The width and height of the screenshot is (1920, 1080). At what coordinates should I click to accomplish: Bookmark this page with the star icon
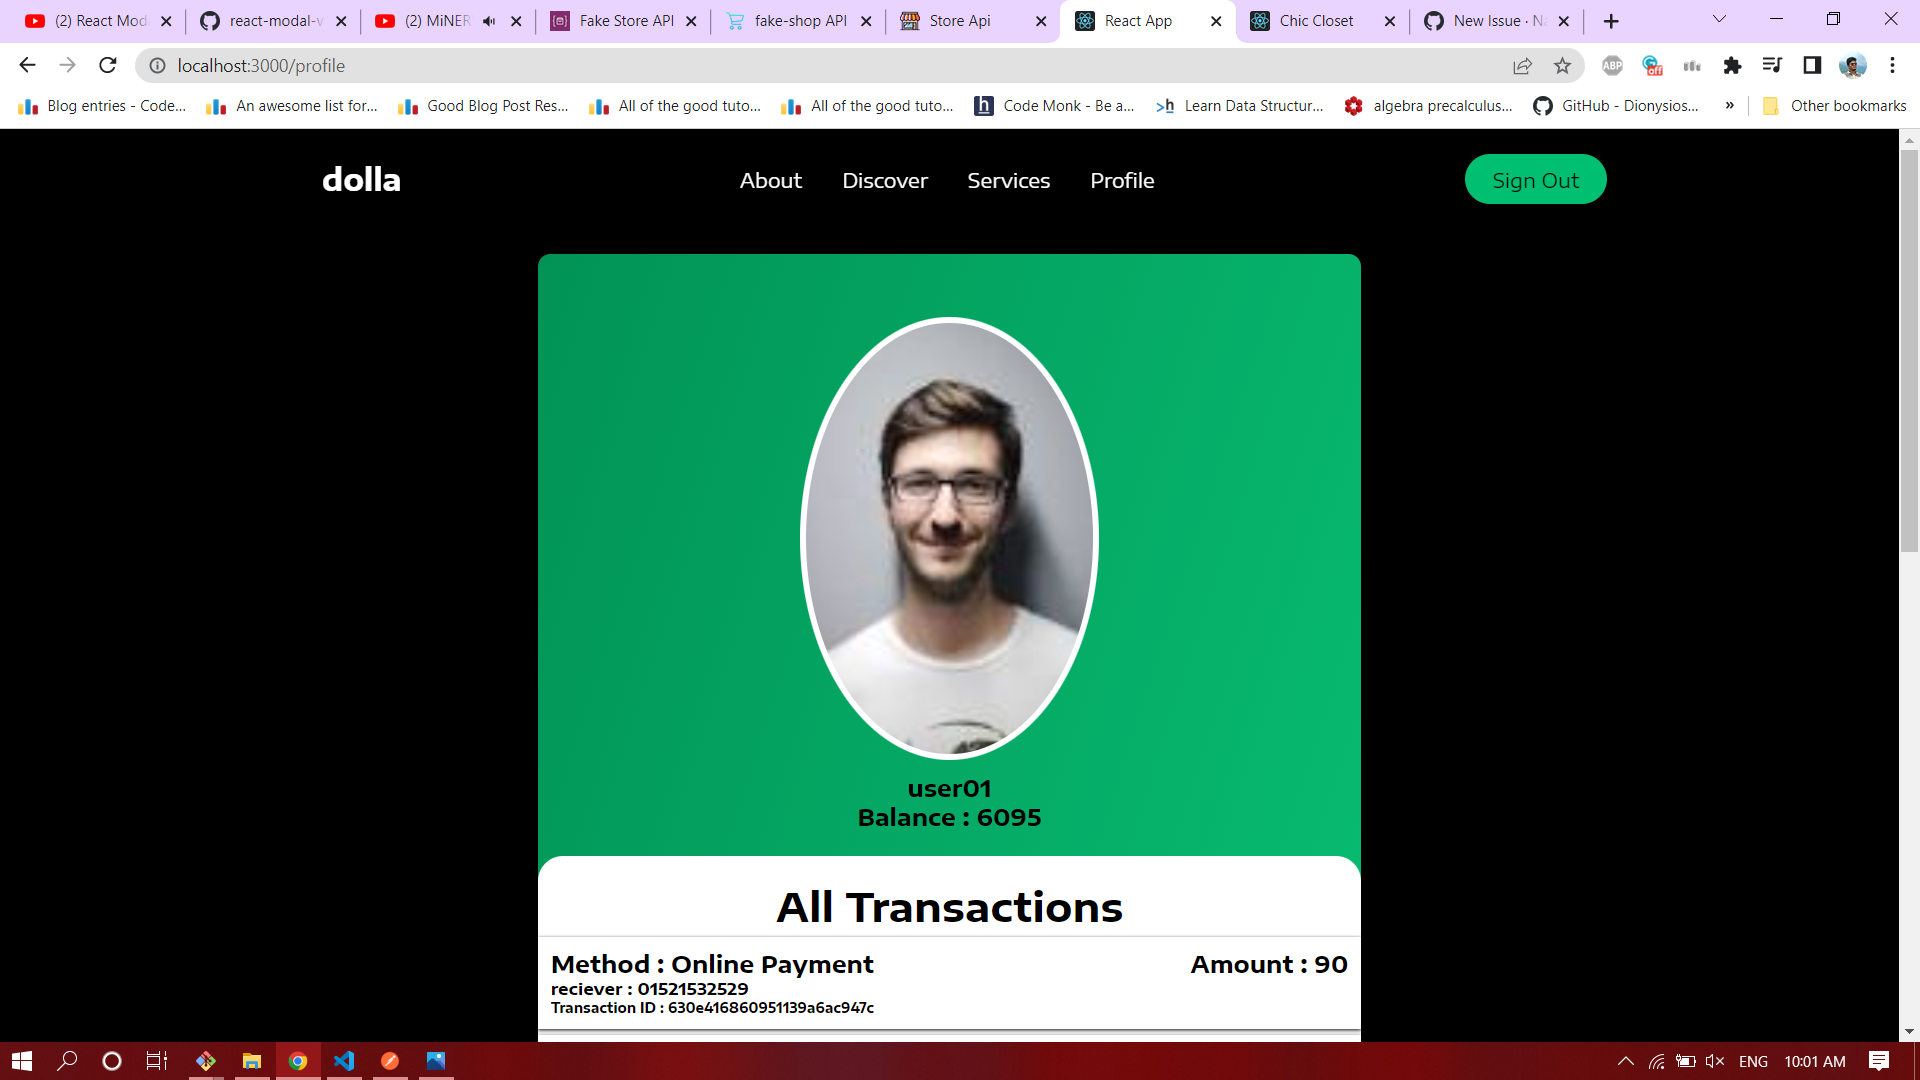point(1562,66)
